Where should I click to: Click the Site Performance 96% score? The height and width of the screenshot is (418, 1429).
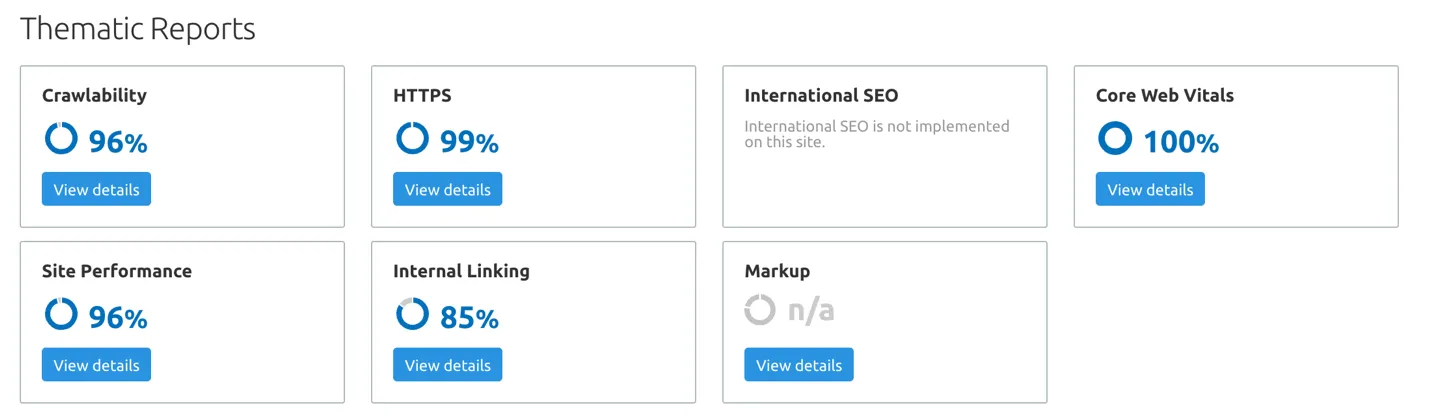(118, 319)
